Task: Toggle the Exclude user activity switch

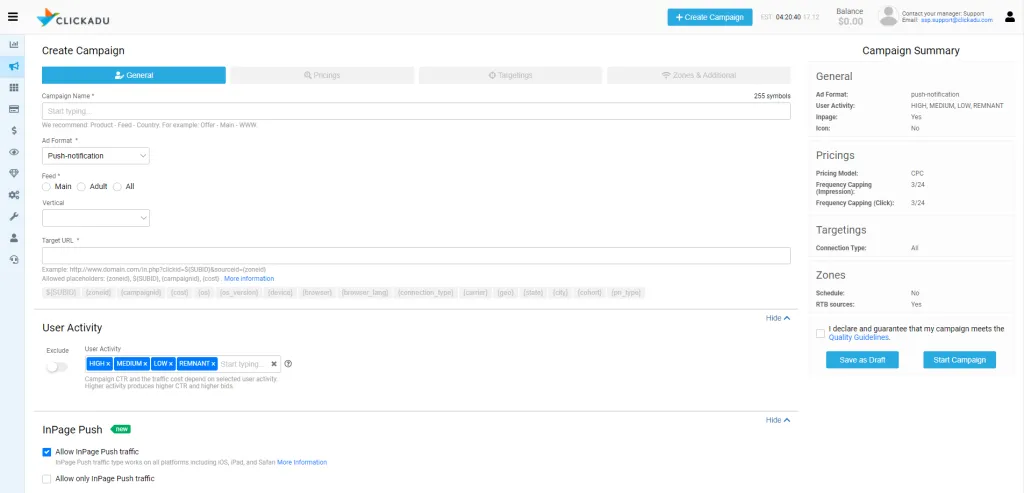Action: (x=57, y=367)
